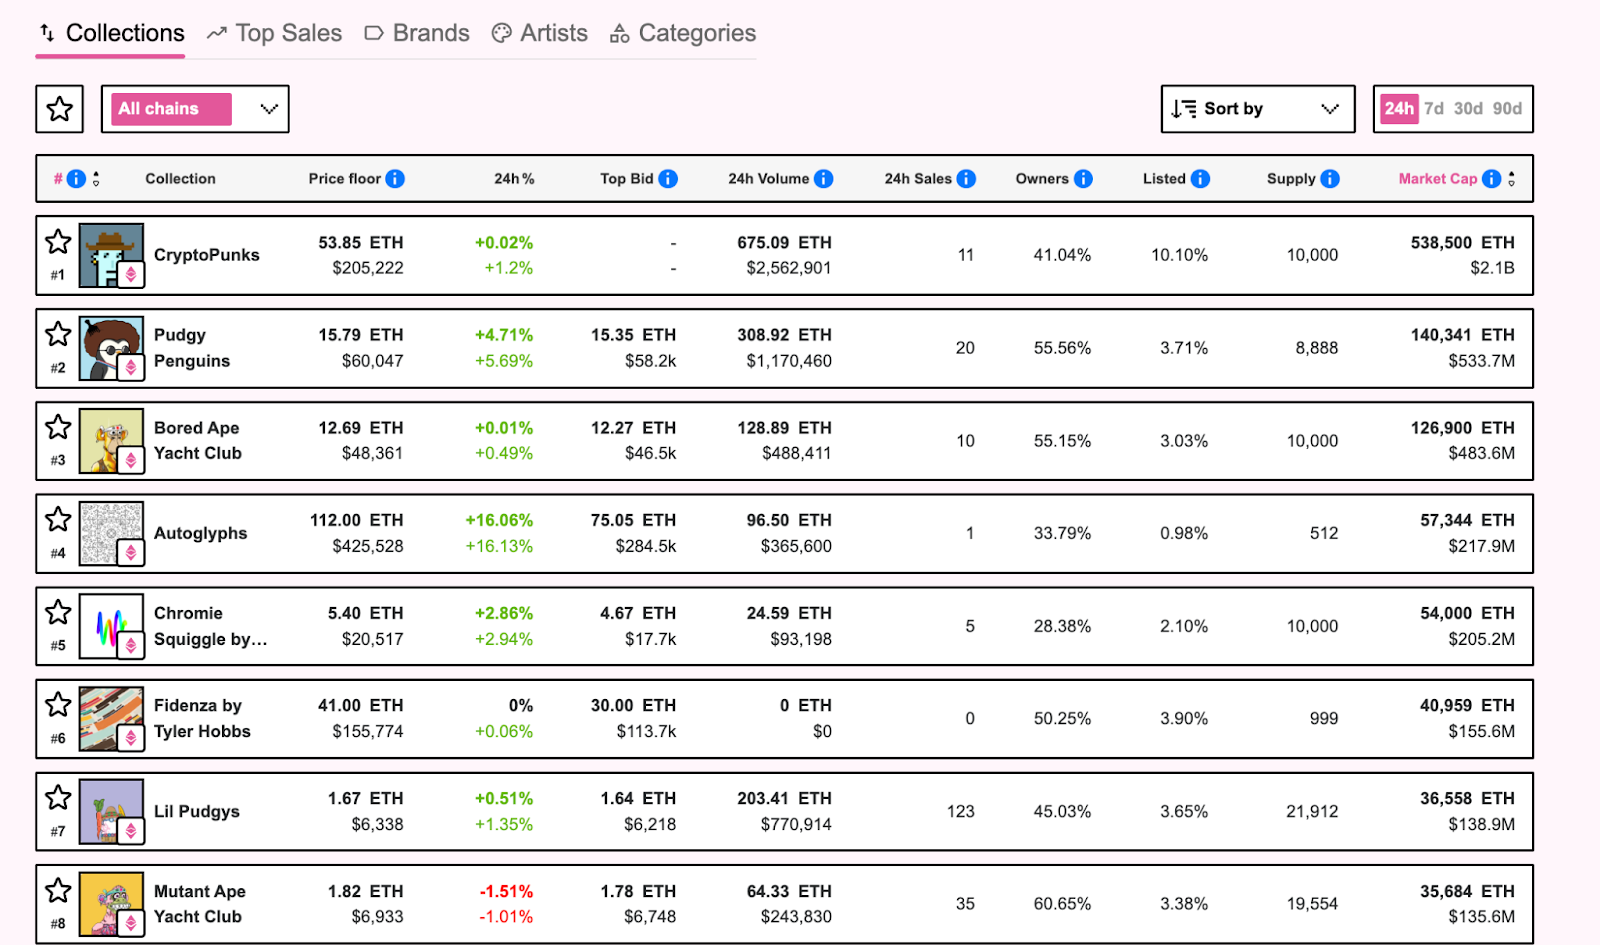This screenshot has width=1600, height=945.
Task: Click the Supply column info icon
Action: (x=1330, y=179)
